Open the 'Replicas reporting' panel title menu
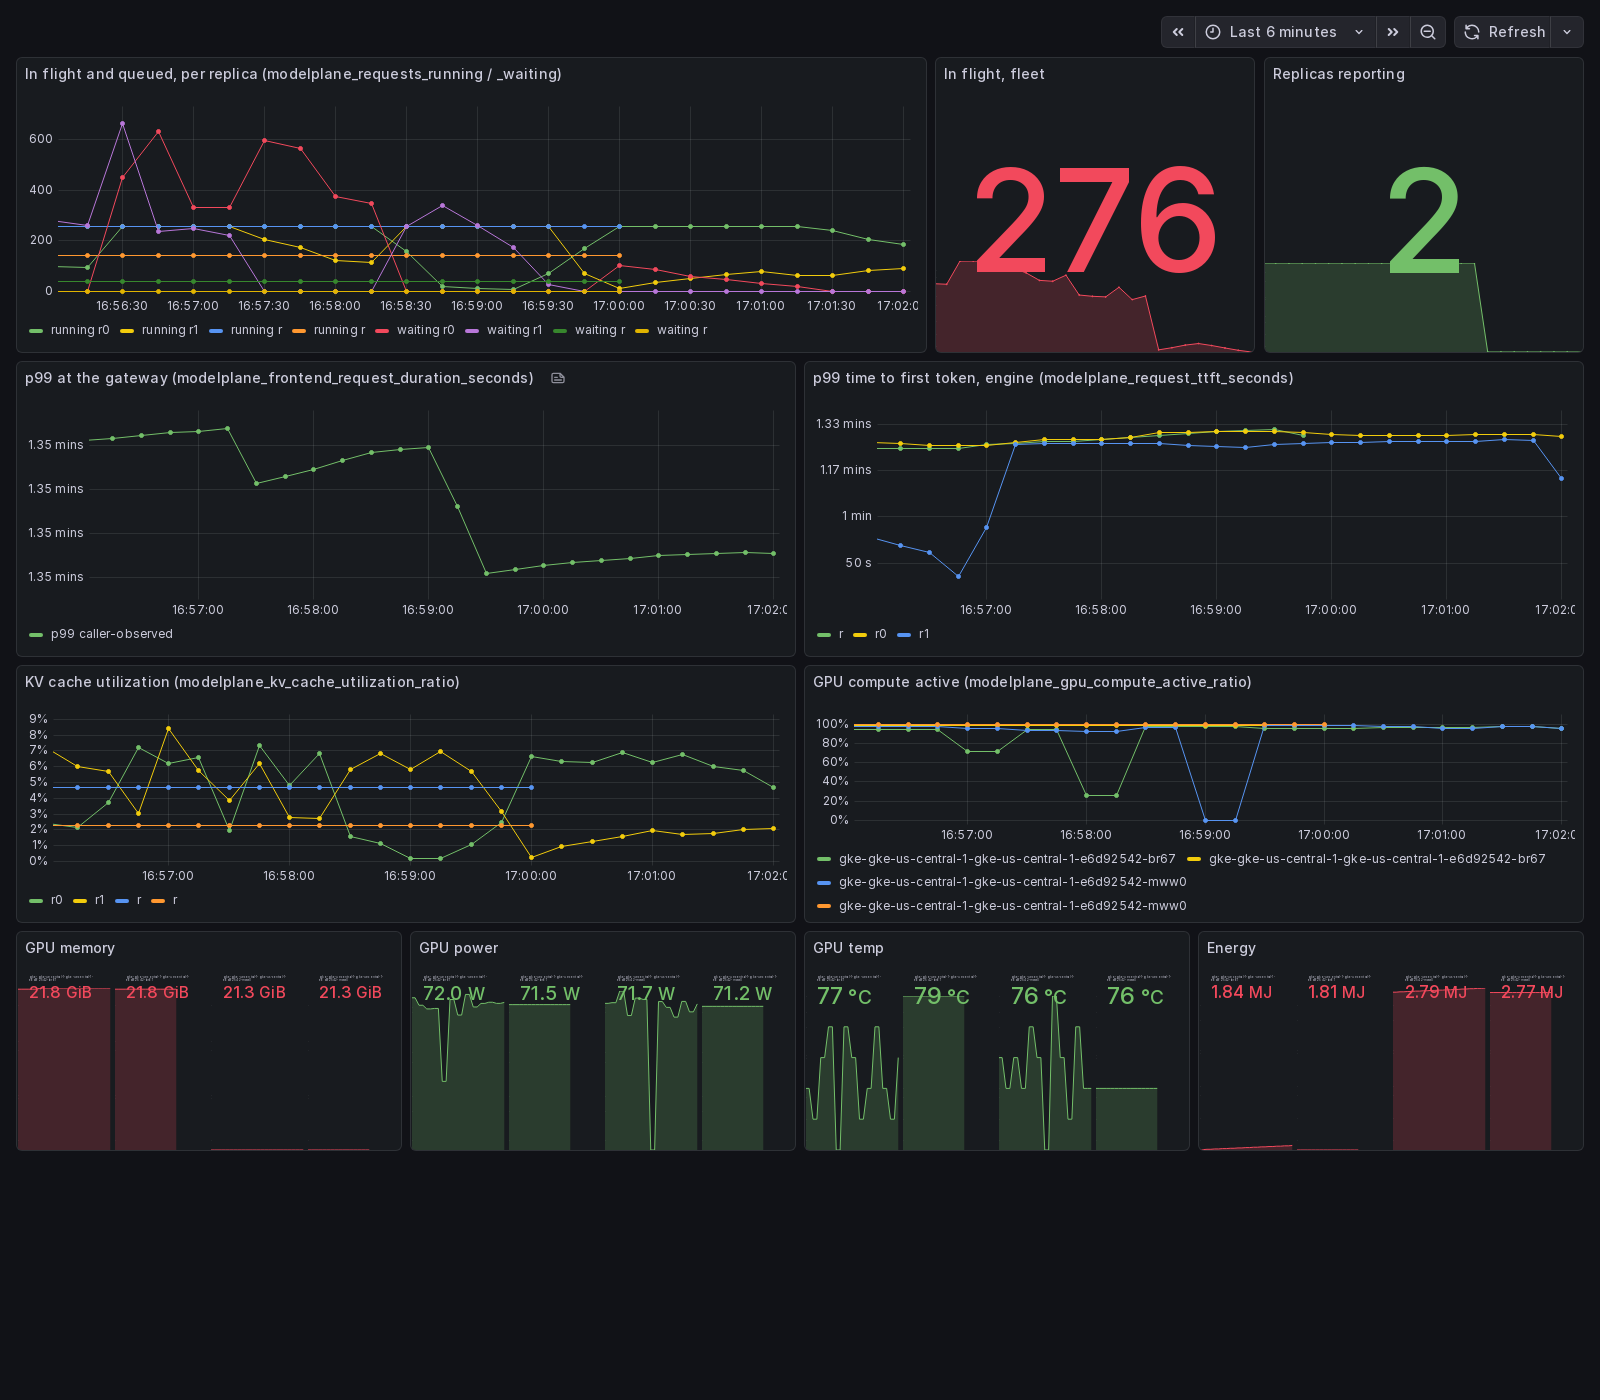This screenshot has height=1400, width=1600. point(1338,74)
